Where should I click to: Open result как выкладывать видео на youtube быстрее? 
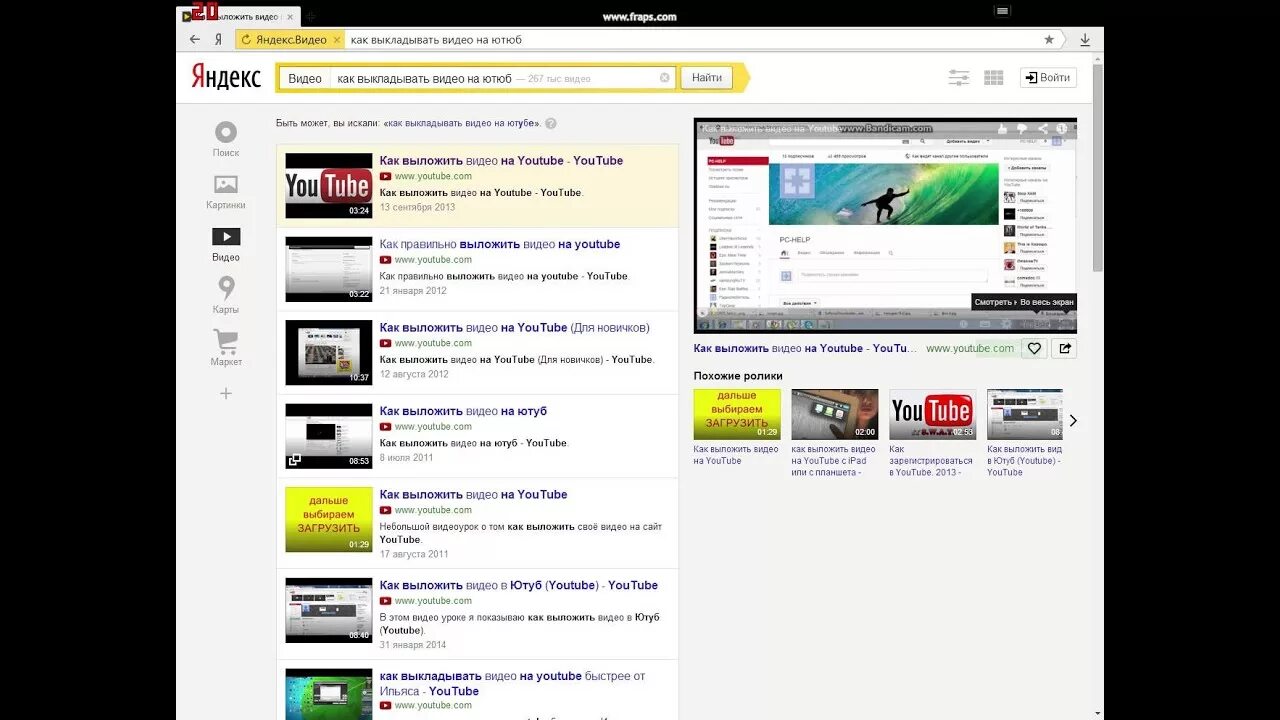tap(512, 683)
